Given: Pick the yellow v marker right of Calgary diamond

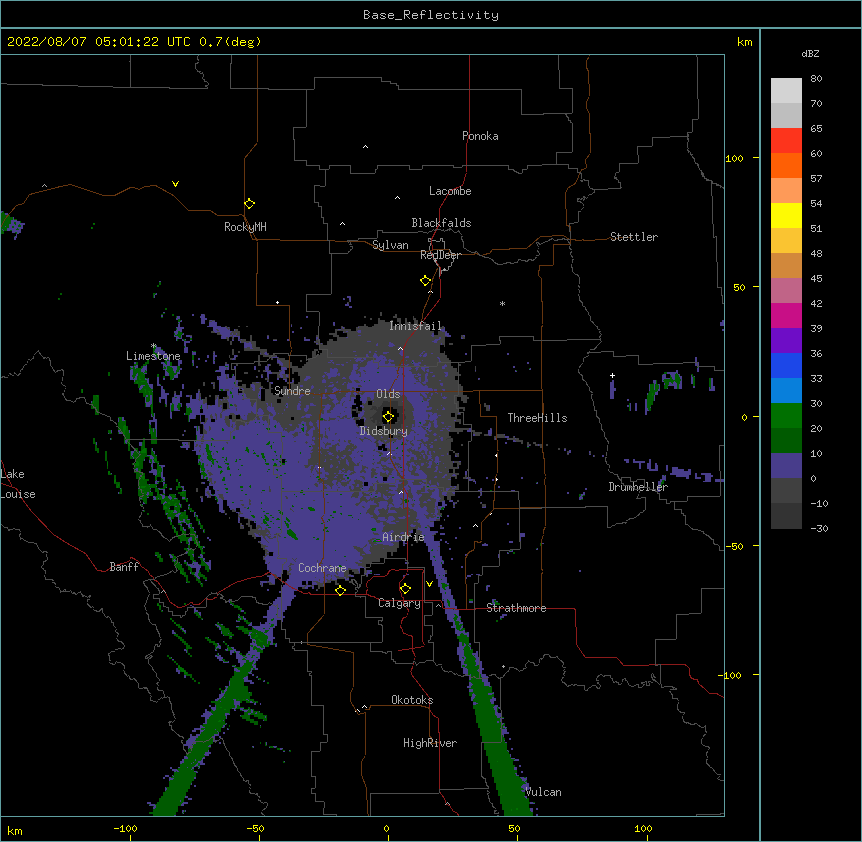Looking at the screenshot, I should pos(429,584).
